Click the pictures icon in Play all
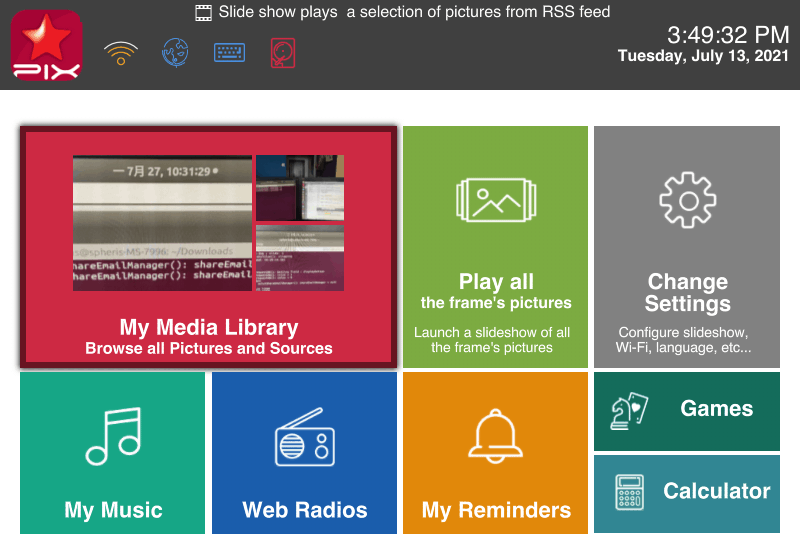 pos(496,201)
